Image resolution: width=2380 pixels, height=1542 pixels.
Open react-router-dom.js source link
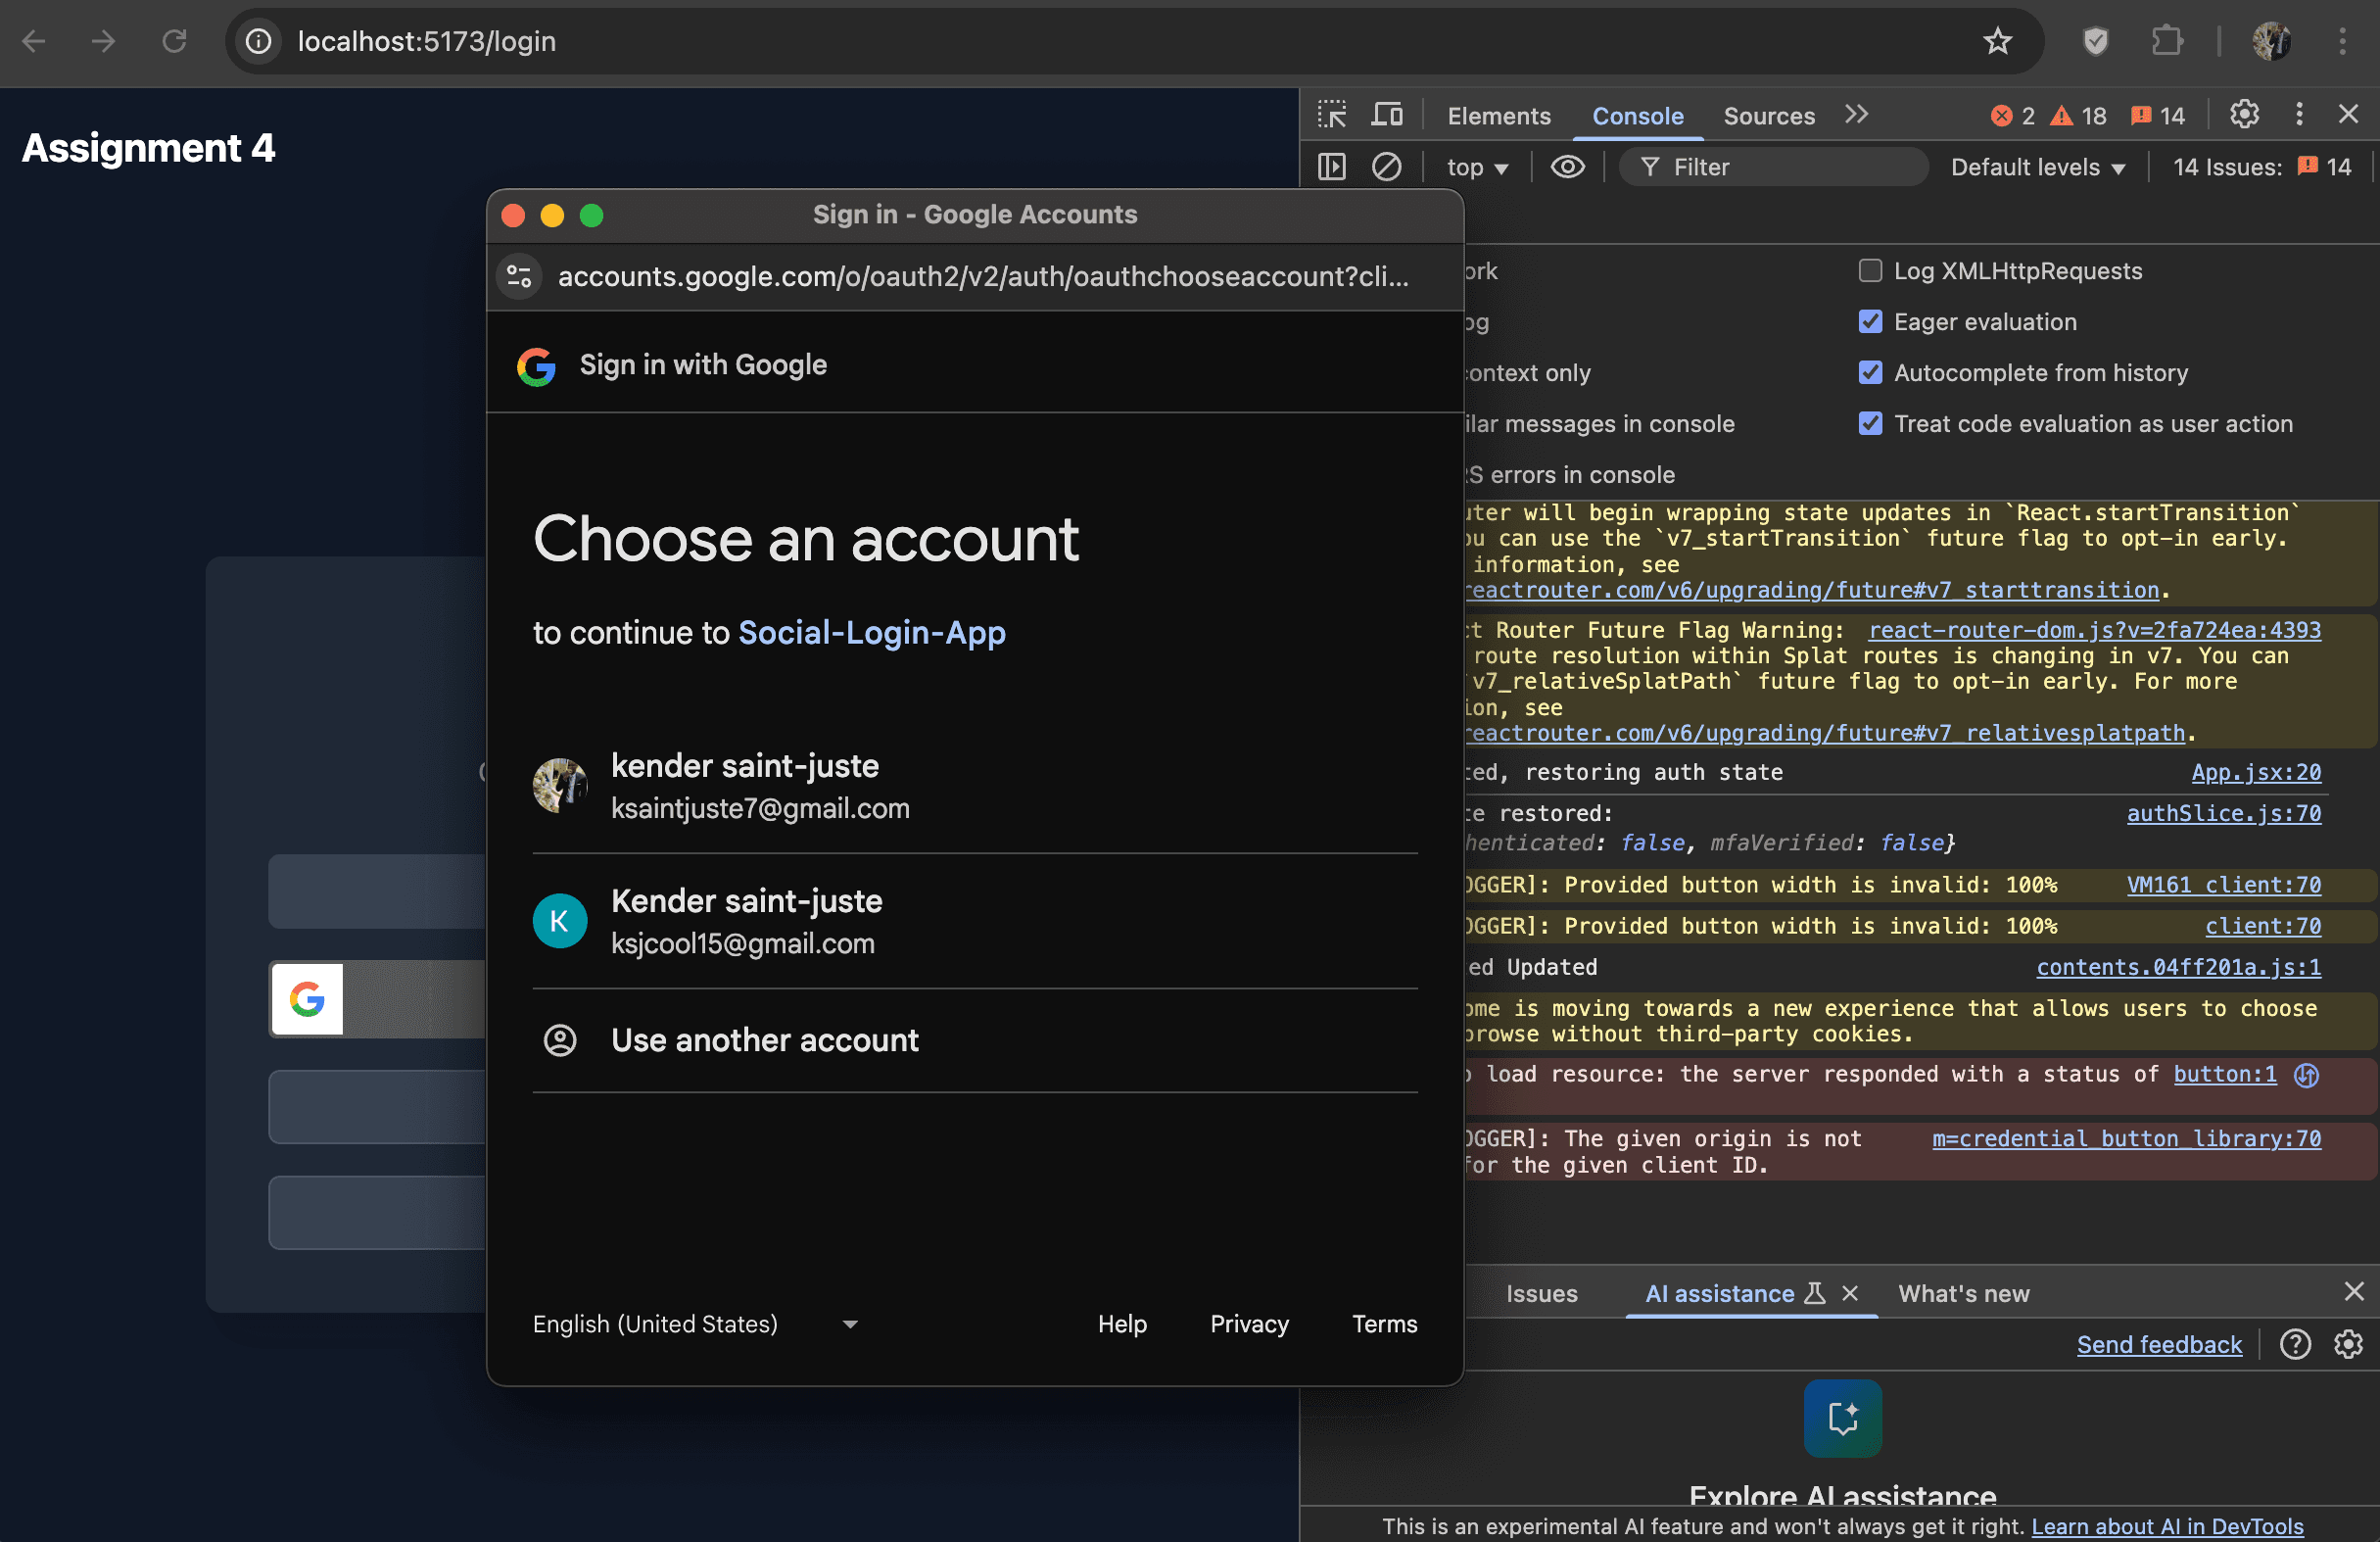click(2094, 630)
